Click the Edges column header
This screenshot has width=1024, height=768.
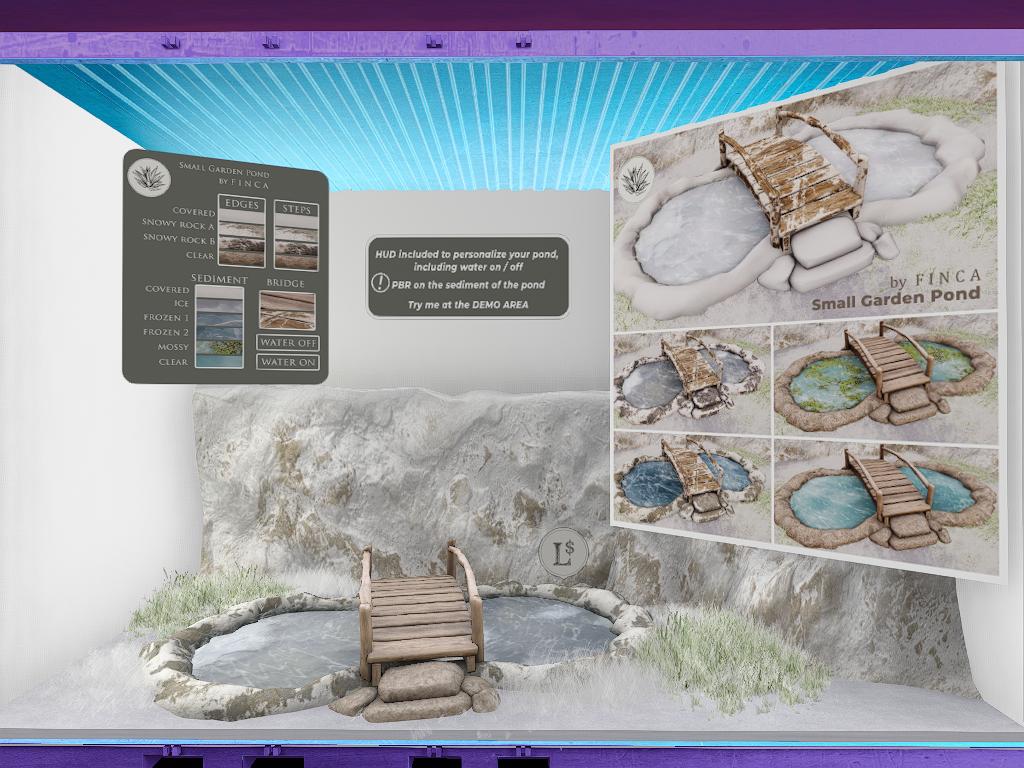coord(242,205)
